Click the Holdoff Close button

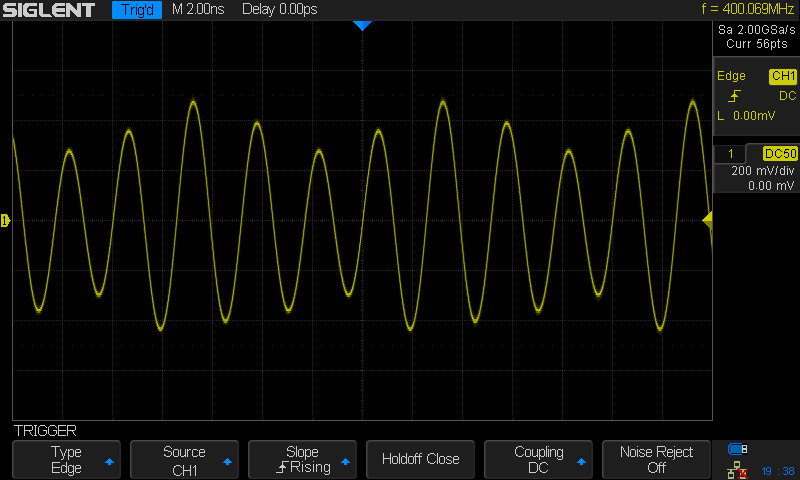420,459
